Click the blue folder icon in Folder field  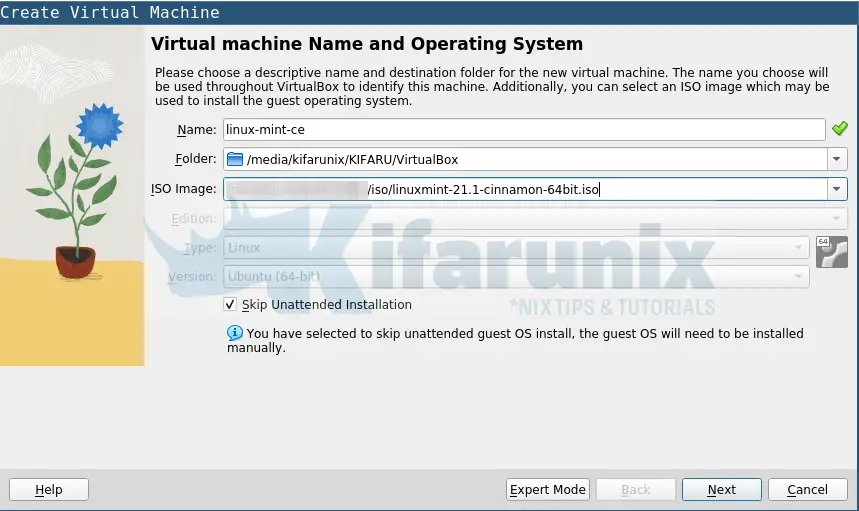(x=235, y=159)
